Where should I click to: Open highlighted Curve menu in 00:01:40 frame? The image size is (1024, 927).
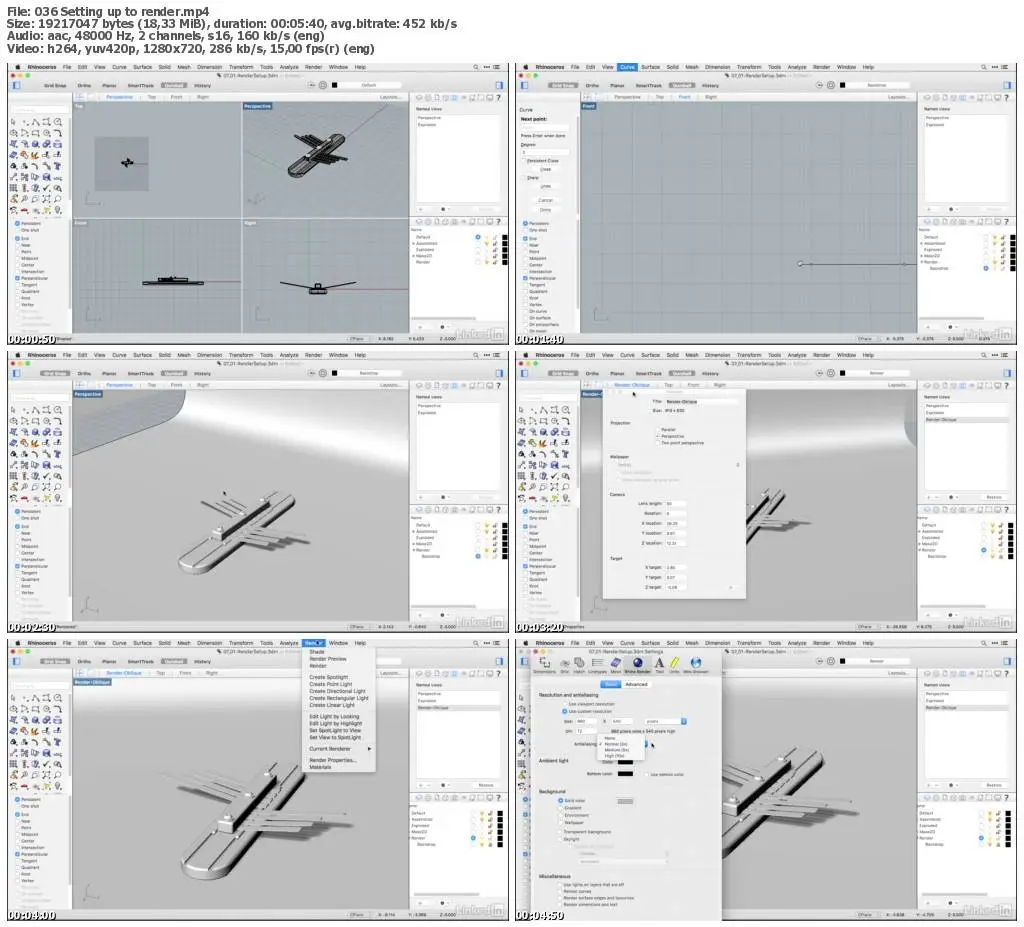click(627, 67)
